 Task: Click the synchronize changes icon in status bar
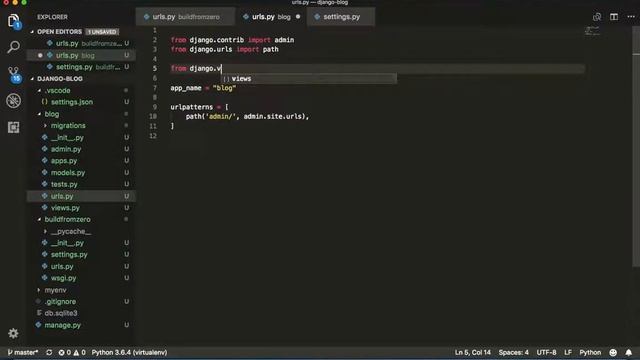pyautogui.click(x=49, y=352)
